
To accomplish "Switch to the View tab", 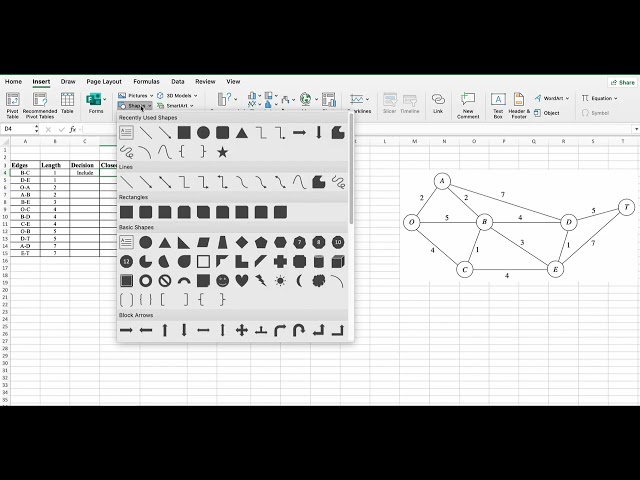I will 233,82.
